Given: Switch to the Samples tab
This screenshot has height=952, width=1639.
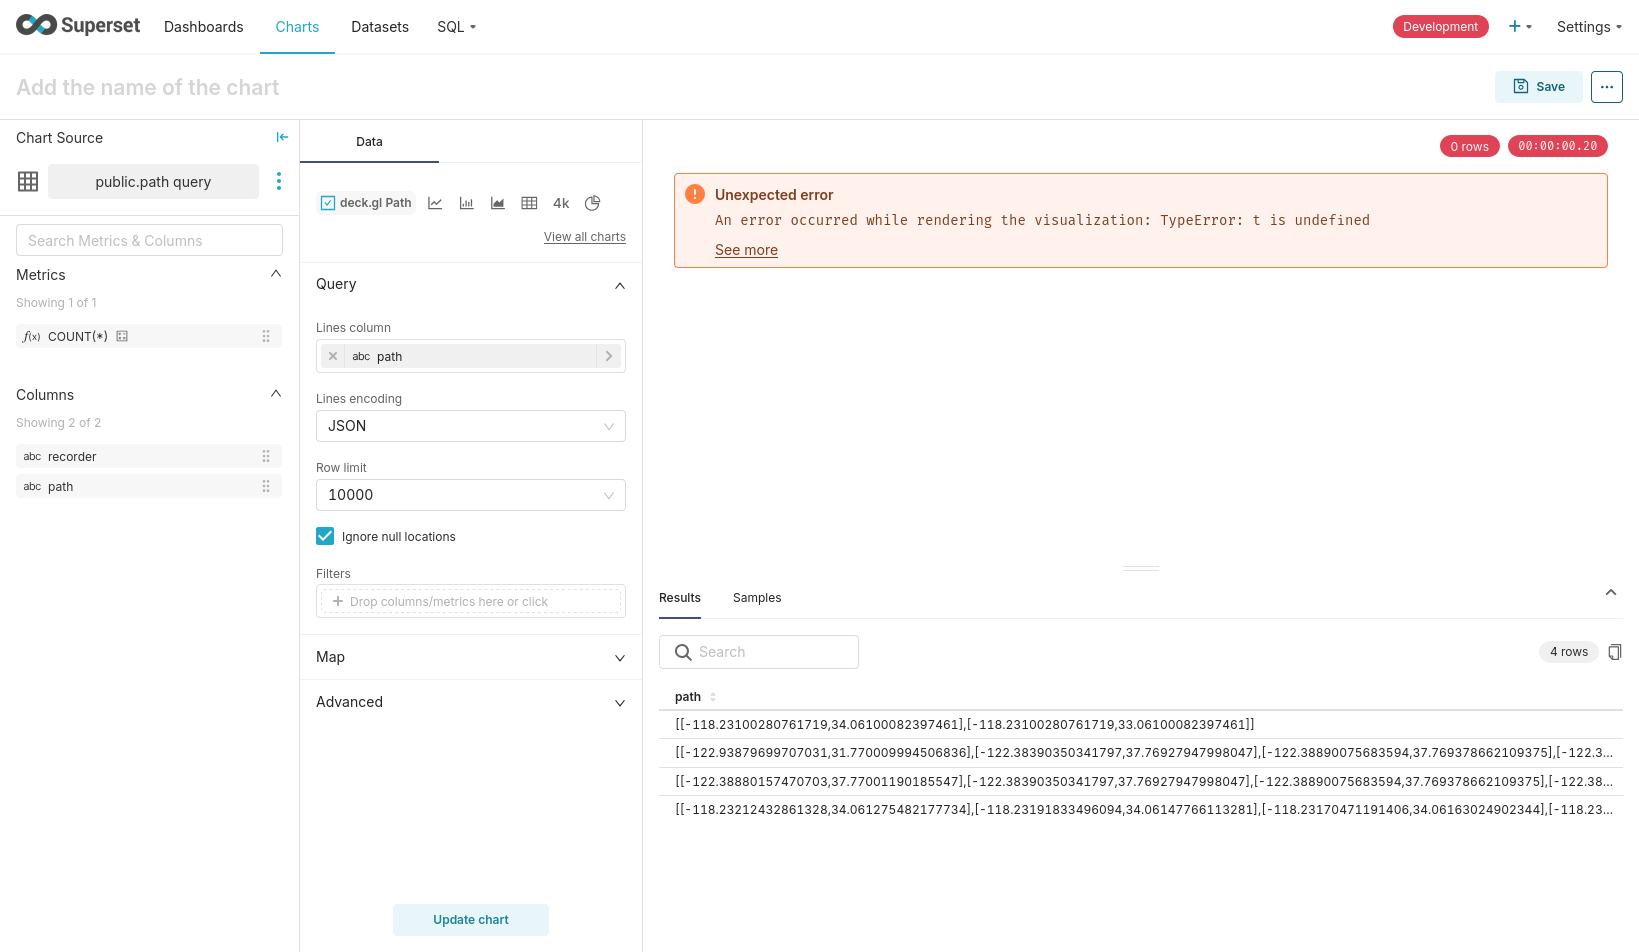Looking at the screenshot, I should tap(757, 598).
